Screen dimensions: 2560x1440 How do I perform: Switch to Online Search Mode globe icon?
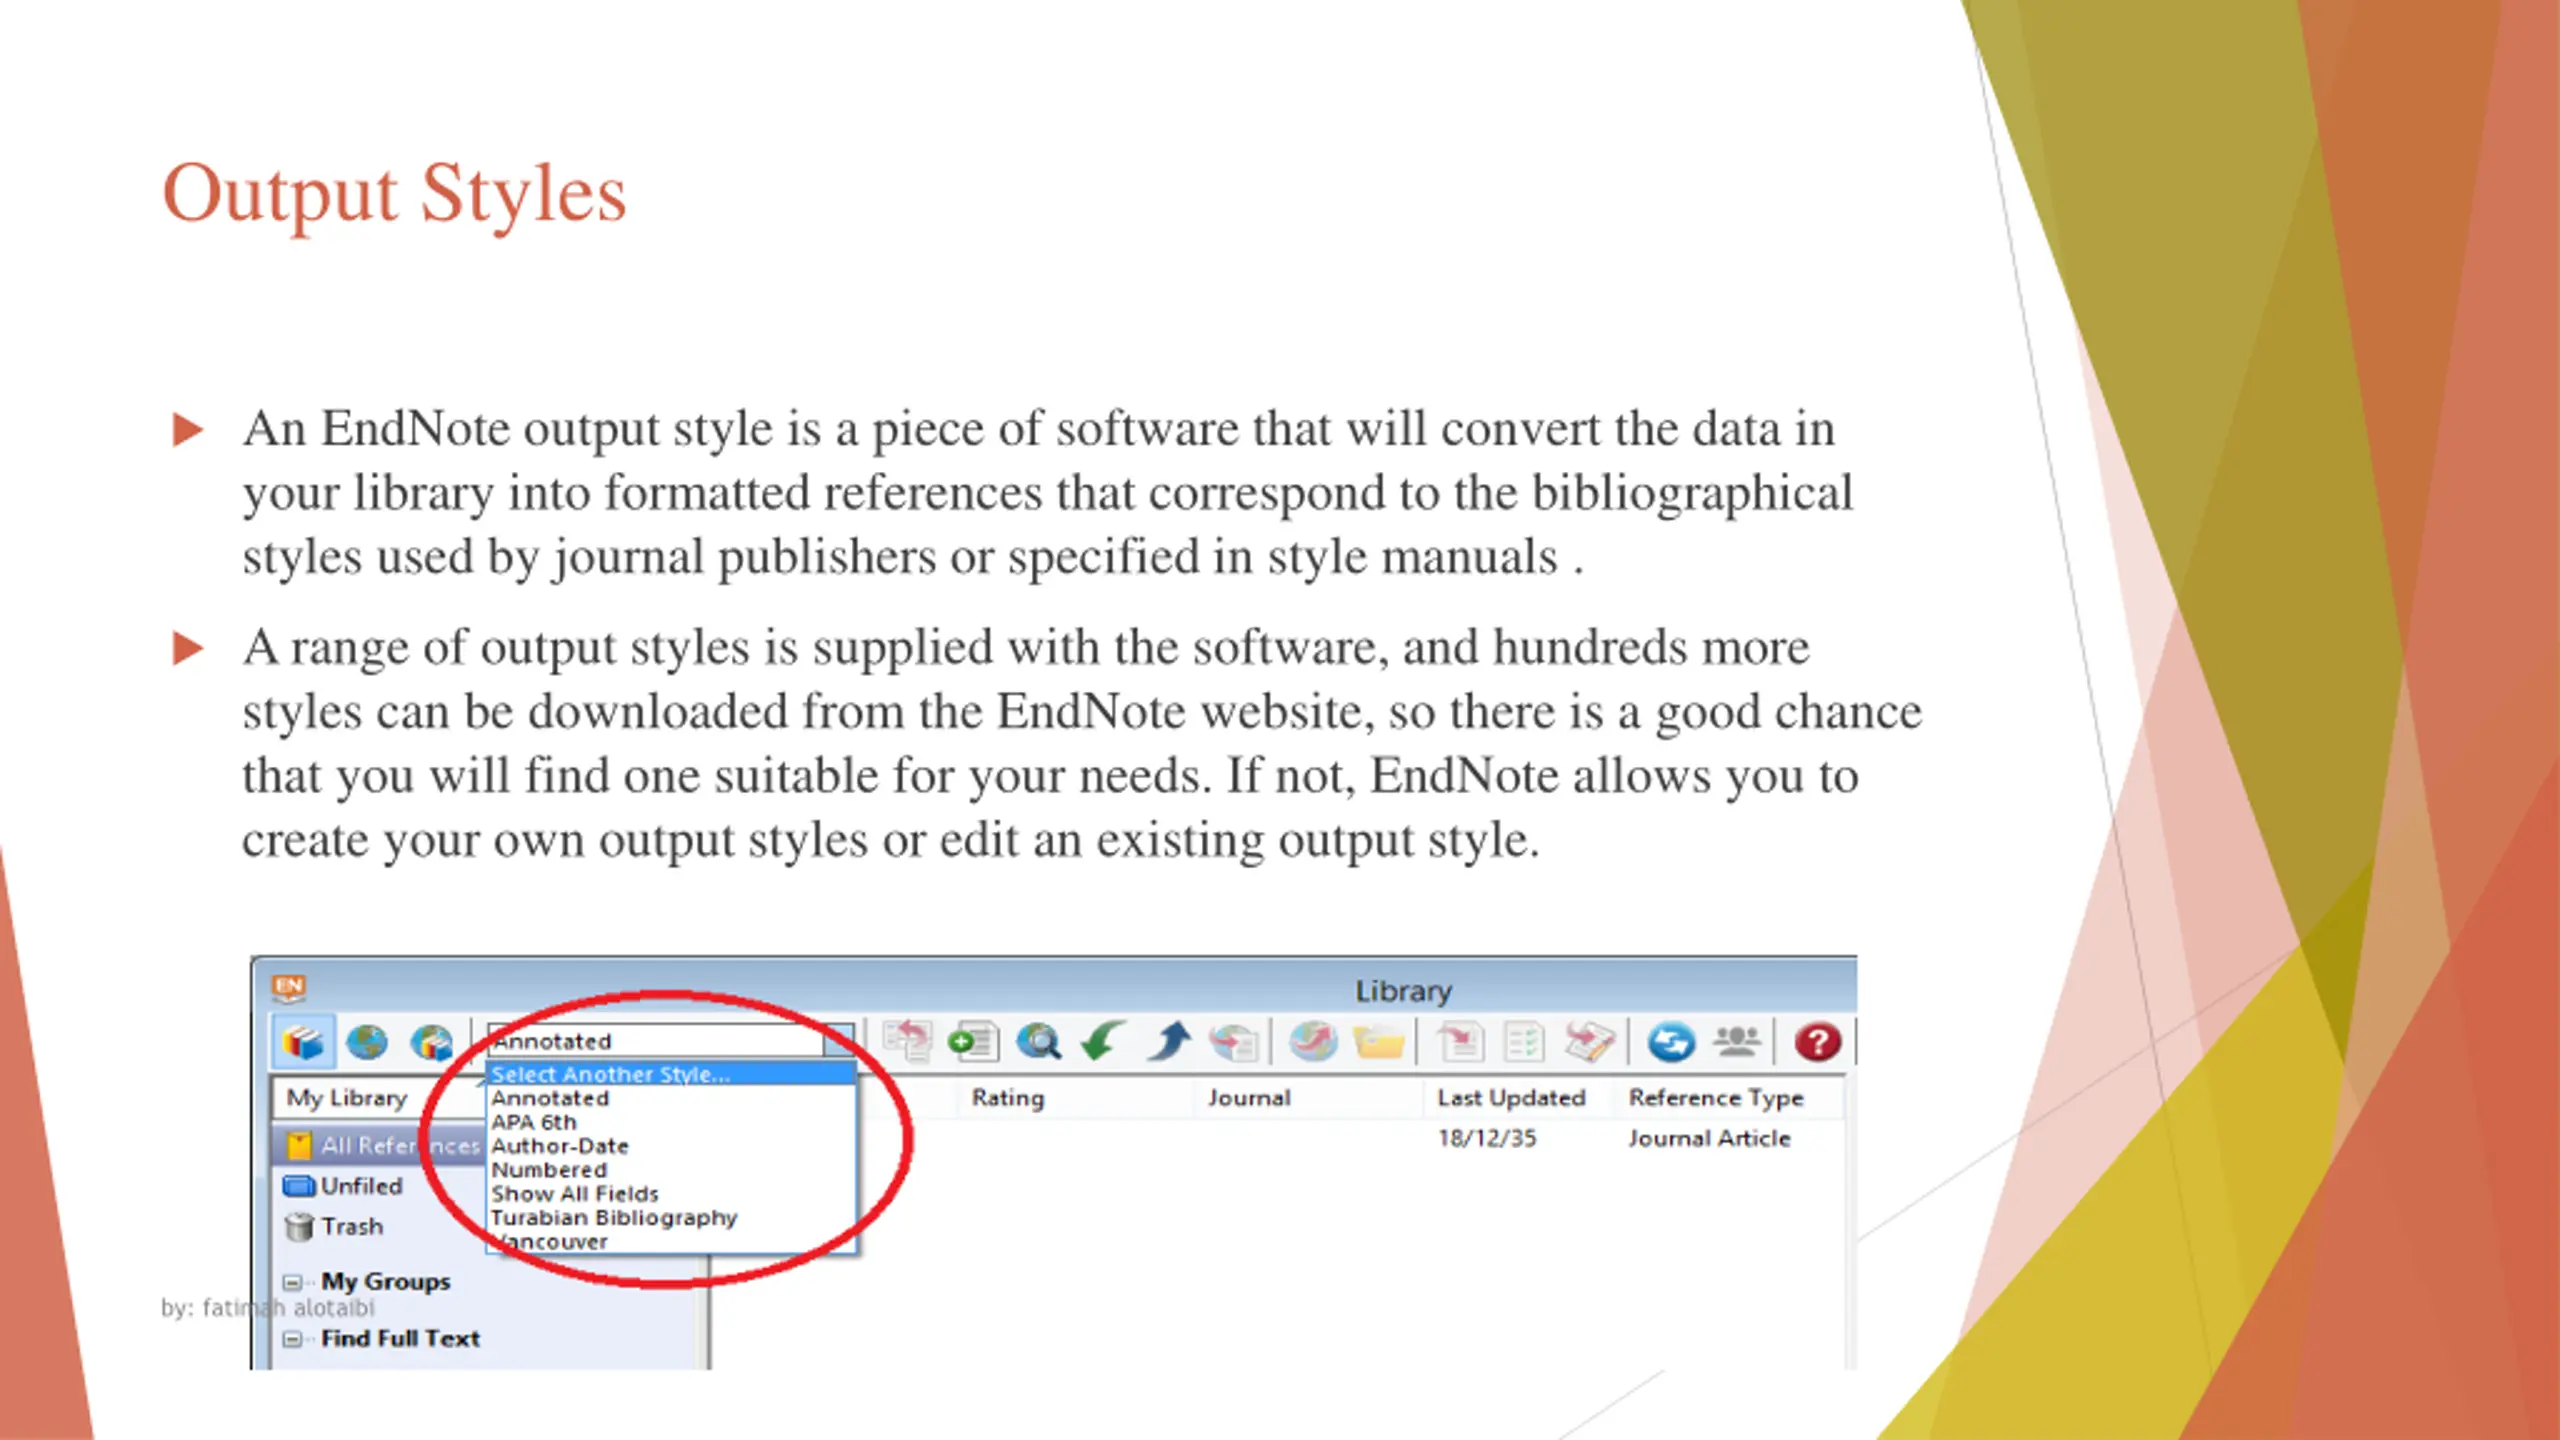click(x=367, y=1042)
